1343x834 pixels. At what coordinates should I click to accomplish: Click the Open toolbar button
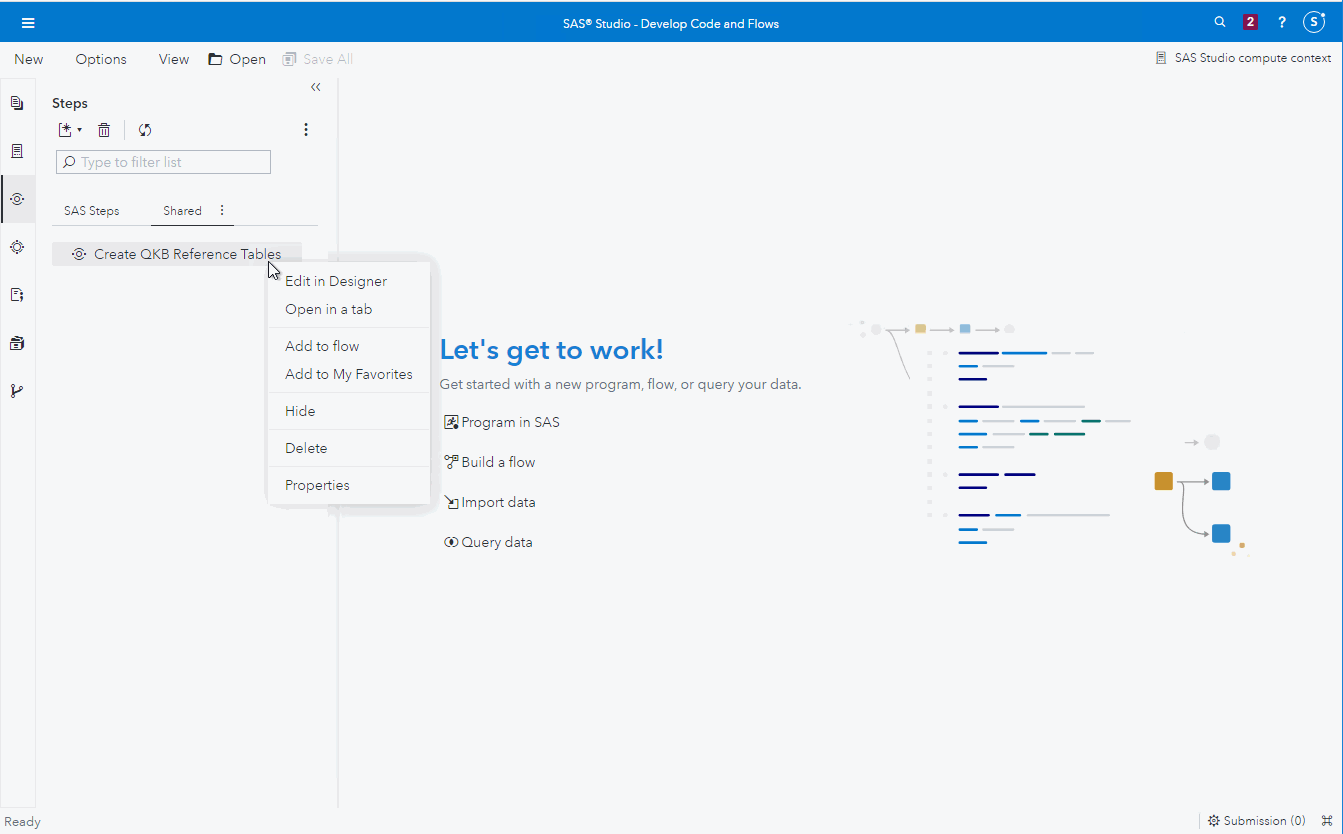pyautogui.click(x=237, y=59)
